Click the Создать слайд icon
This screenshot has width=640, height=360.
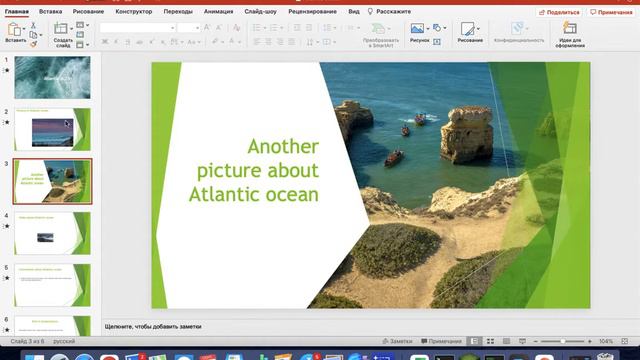click(x=61, y=29)
